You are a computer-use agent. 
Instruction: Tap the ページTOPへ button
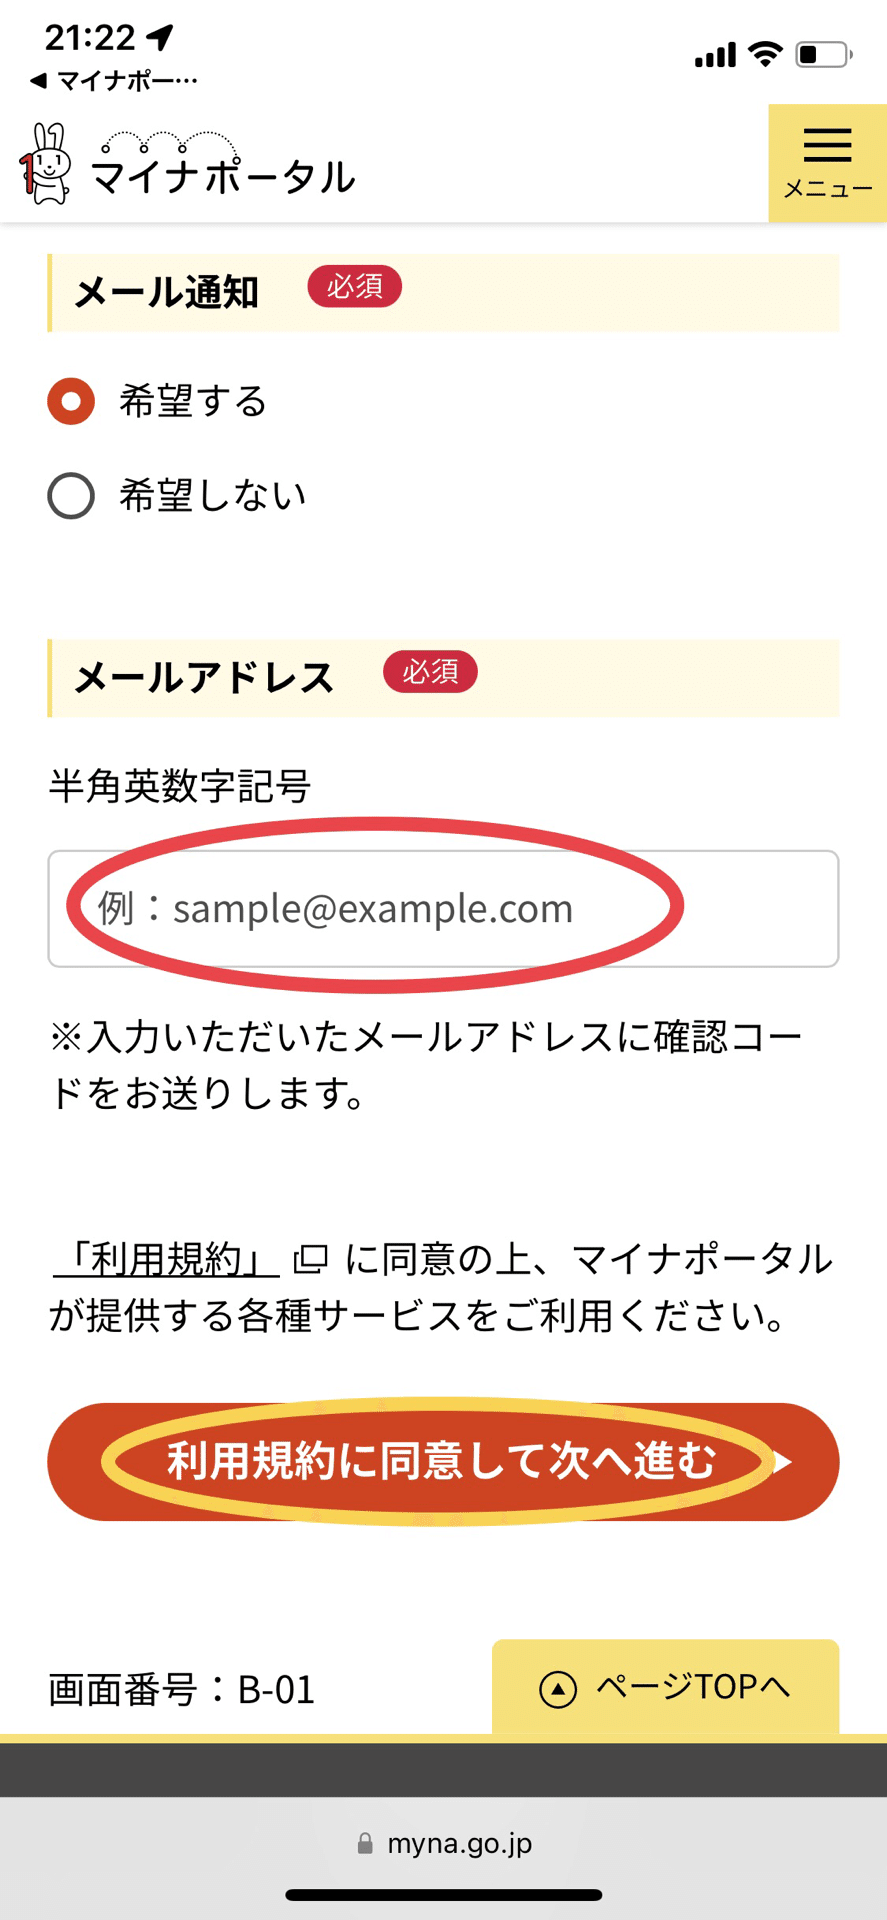[665, 1688]
